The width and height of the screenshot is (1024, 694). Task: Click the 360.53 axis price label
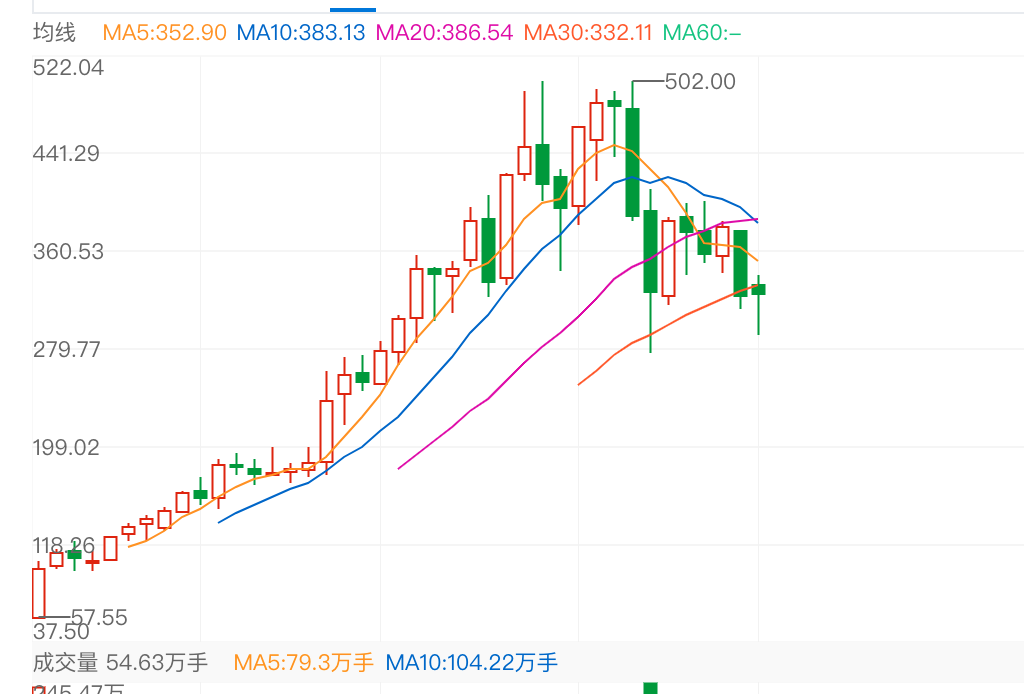pyautogui.click(x=69, y=251)
